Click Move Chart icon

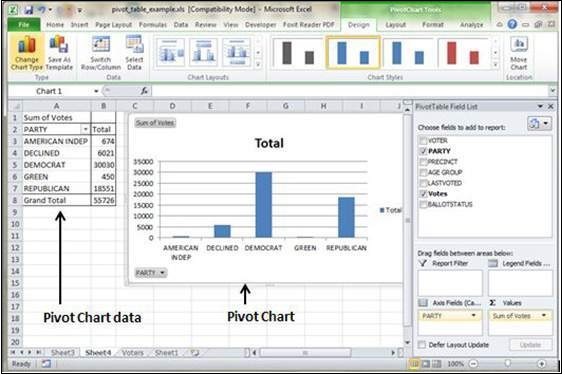click(519, 53)
